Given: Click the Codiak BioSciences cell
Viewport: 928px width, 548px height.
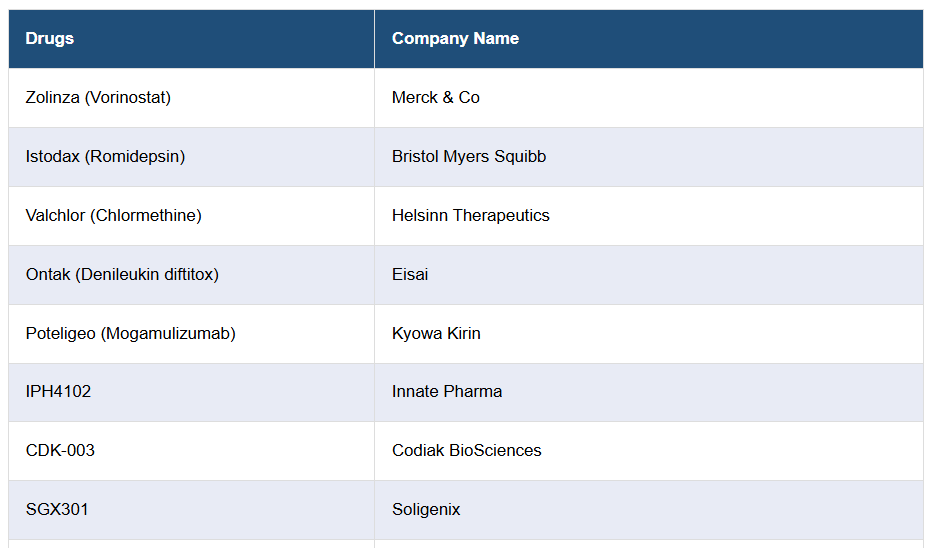Looking at the screenshot, I should (467, 451).
